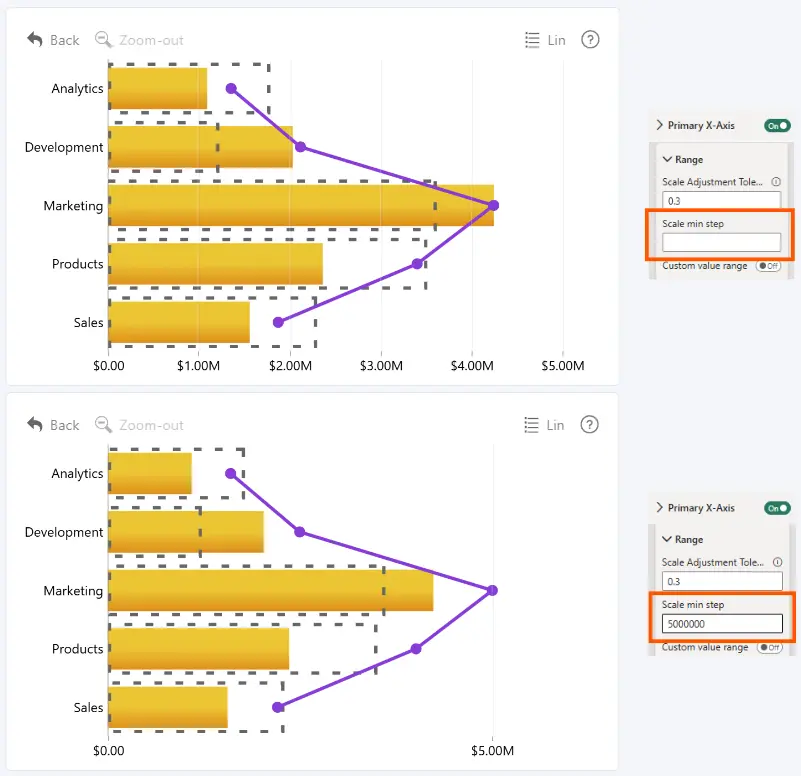Image resolution: width=801 pixels, height=776 pixels.
Task: Click the Marketing category label in lower chart
Action: tap(73, 591)
